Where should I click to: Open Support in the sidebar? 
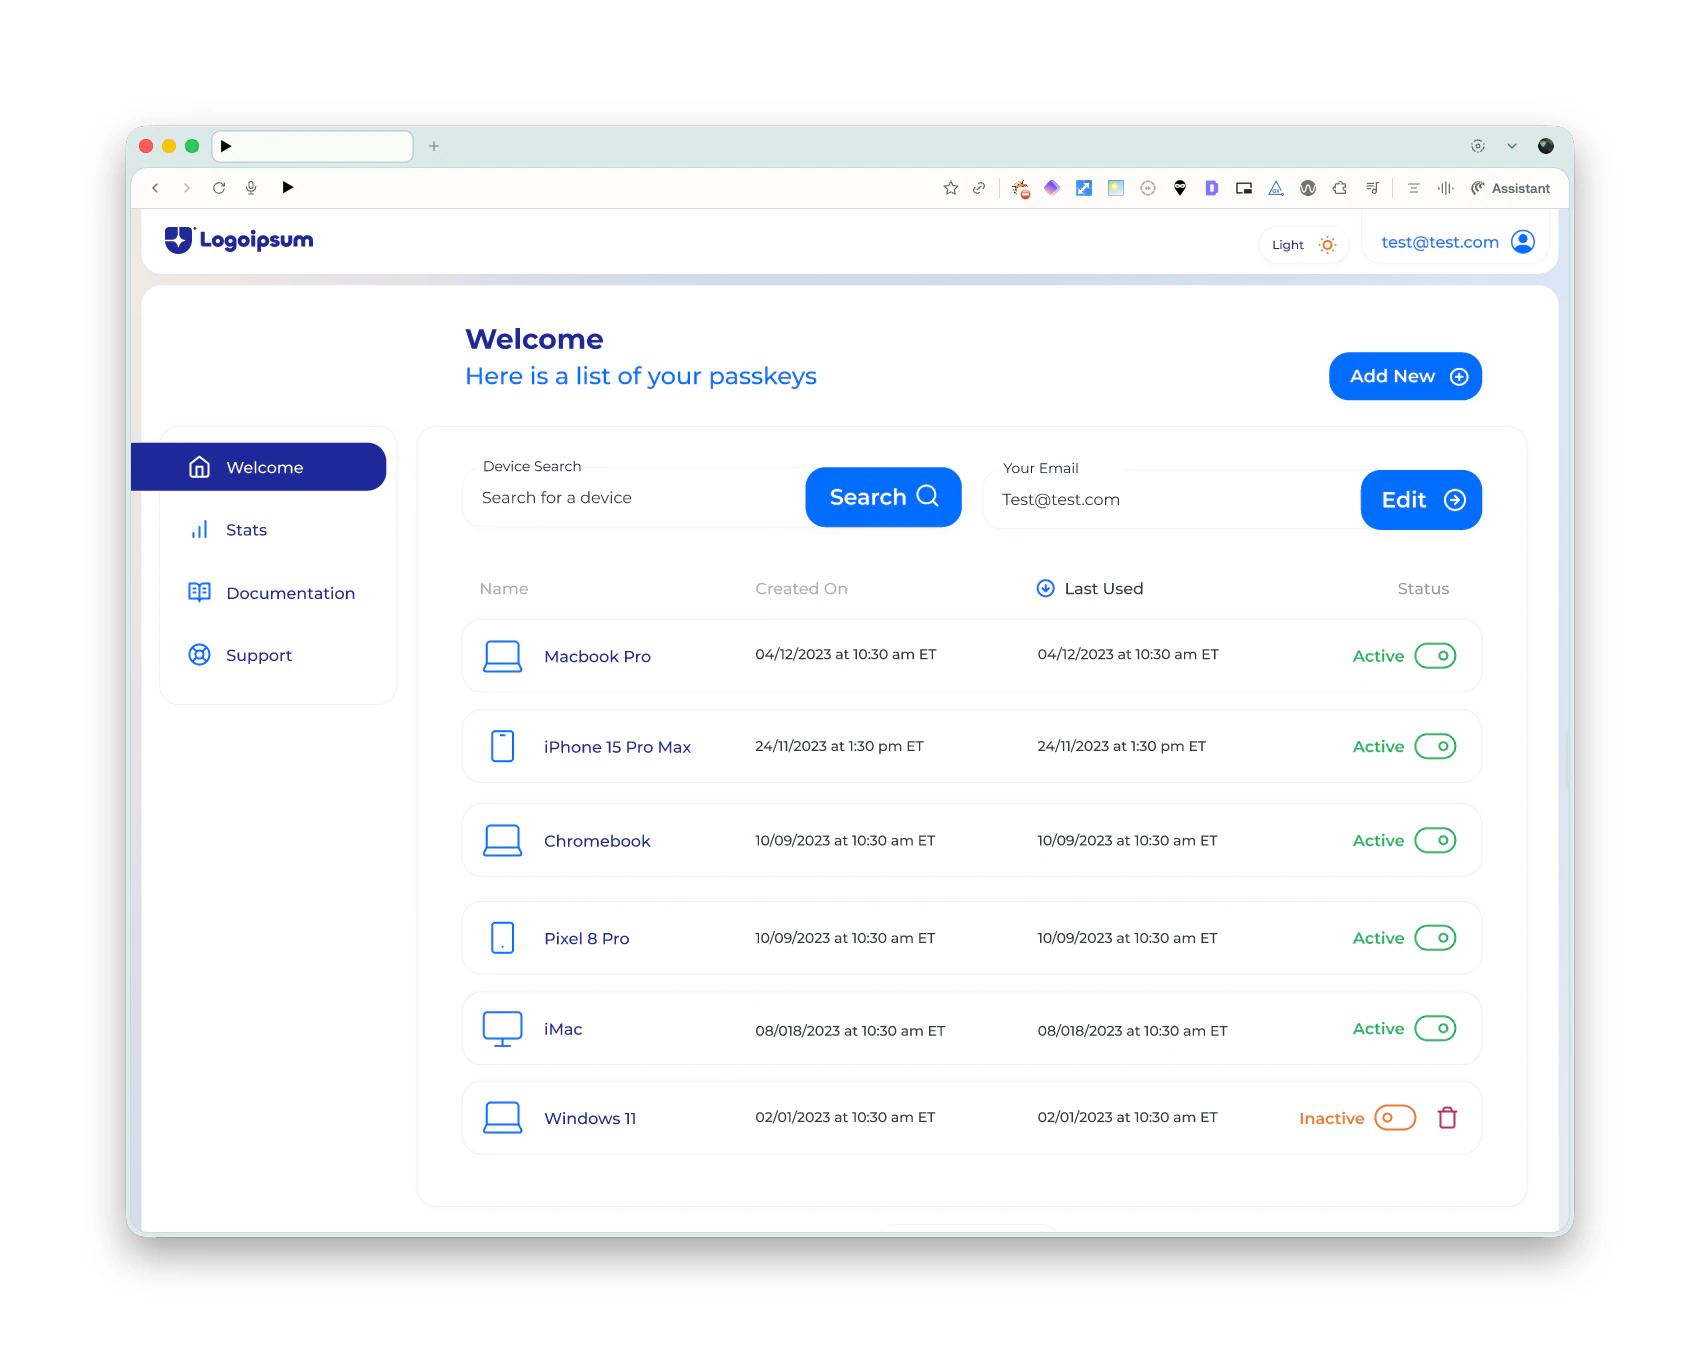pyautogui.click(x=240, y=655)
